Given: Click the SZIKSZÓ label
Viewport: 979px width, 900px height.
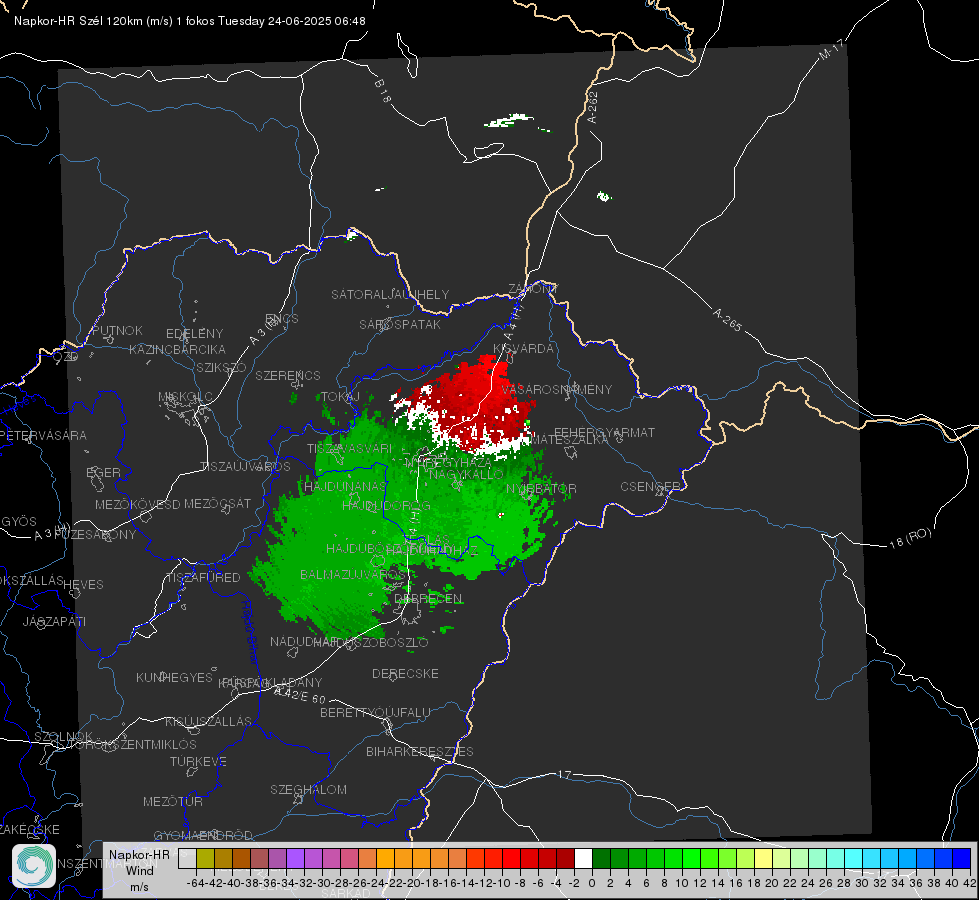Looking at the screenshot, I should coord(222,368).
